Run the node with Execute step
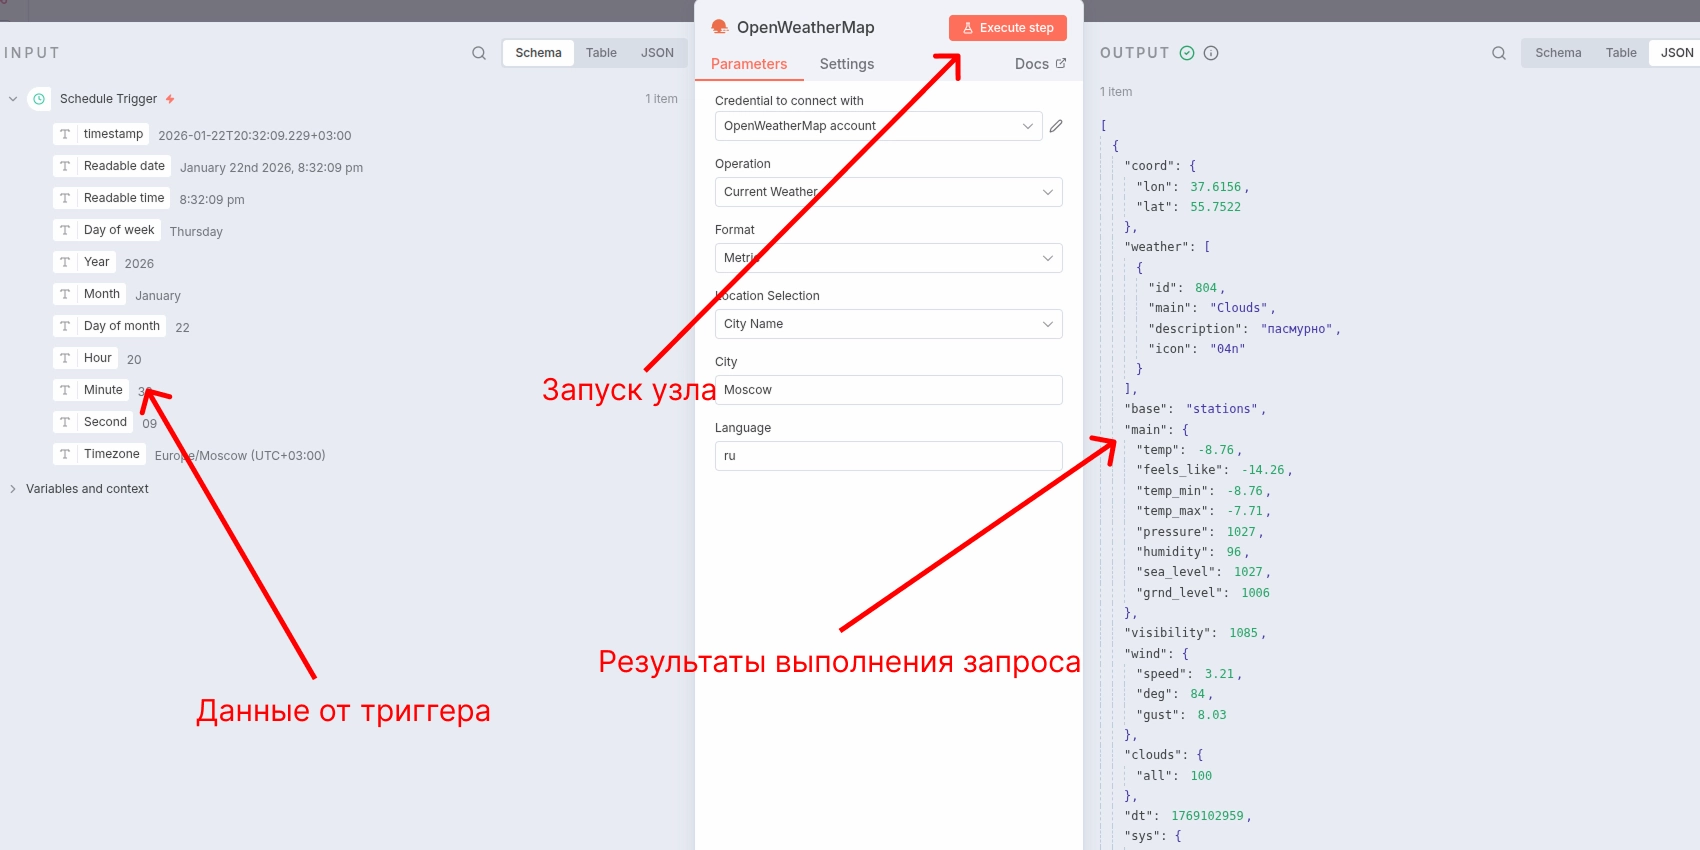The image size is (1700, 850). (1008, 28)
